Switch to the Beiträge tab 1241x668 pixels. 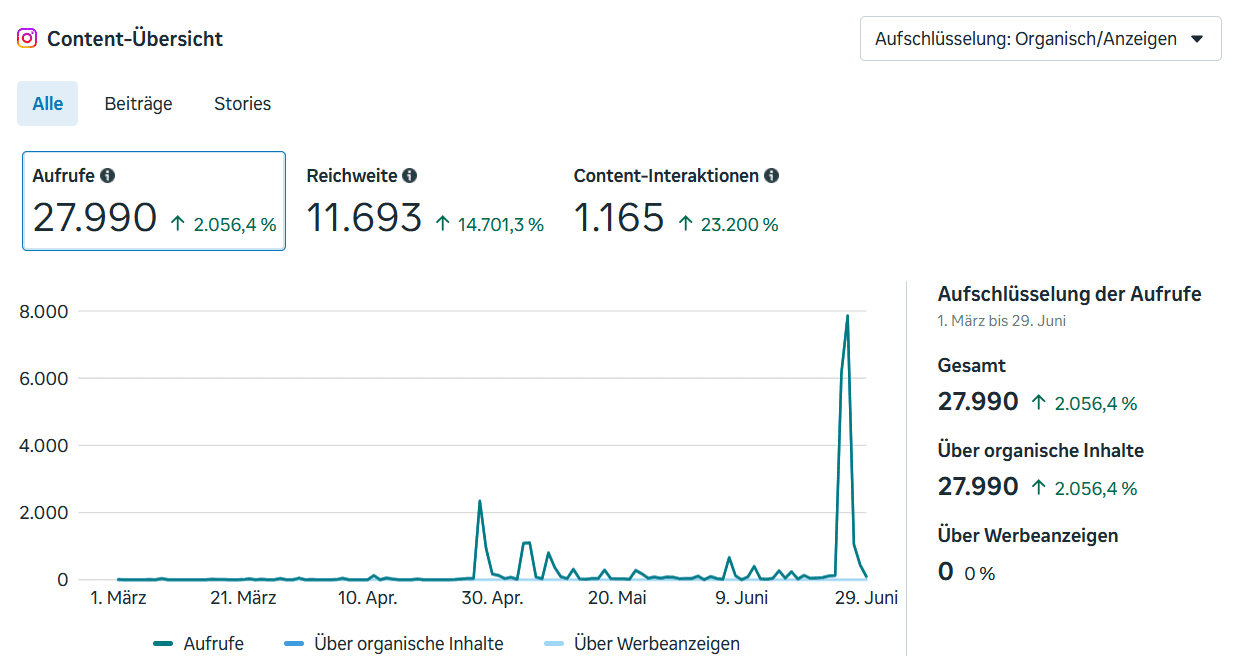pos(138,104)
